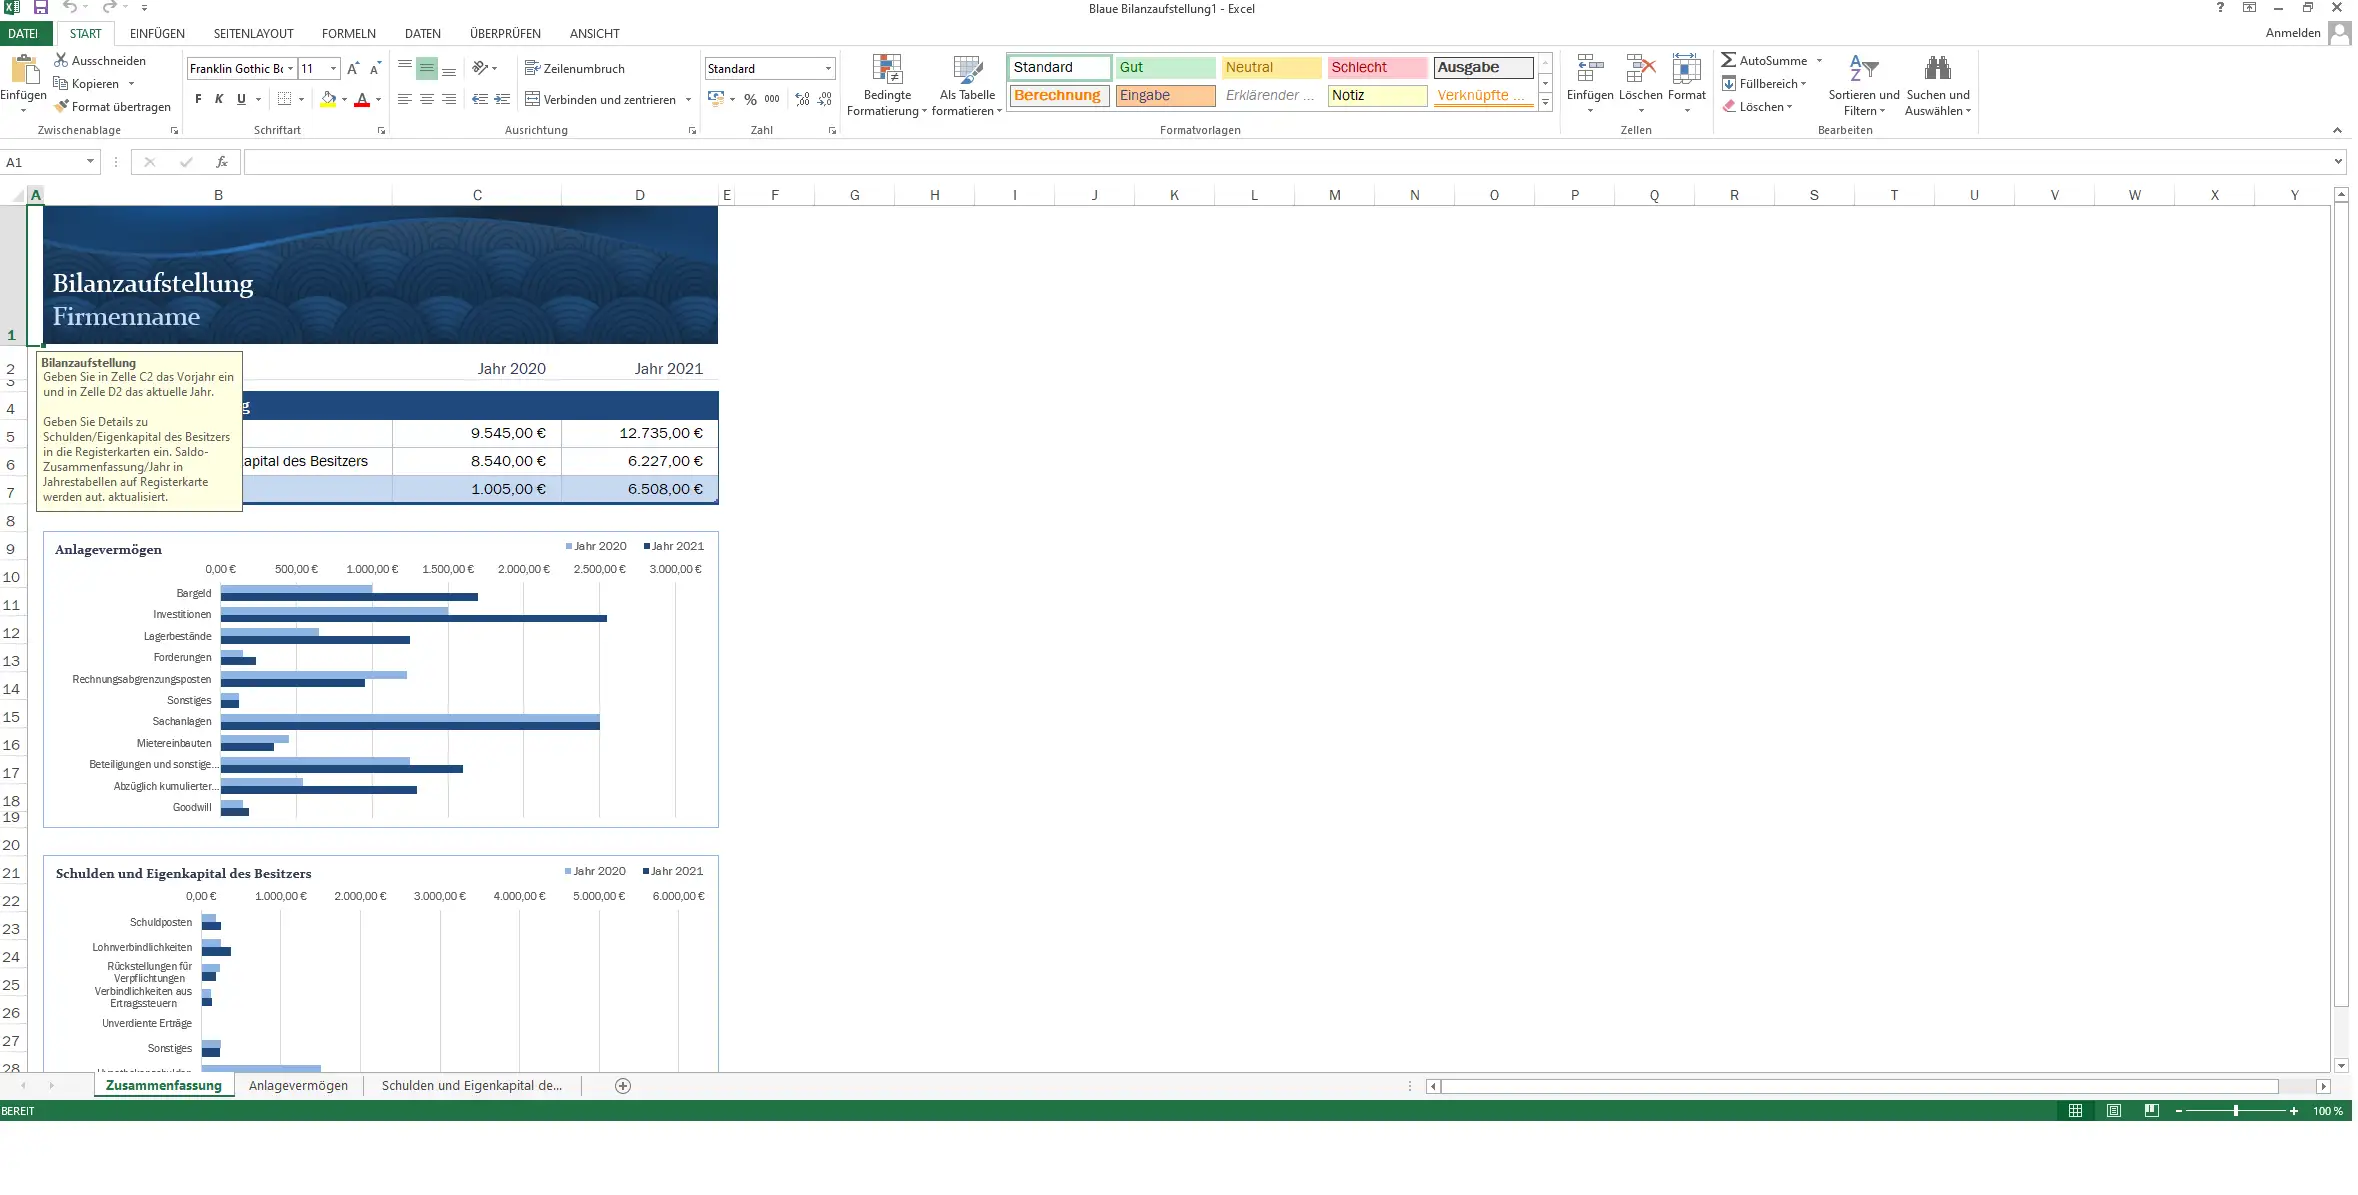The height and width of the screenshot is (1195, 2358).
Task: Expand the Name Box dropdown arrow
Action: 90,162
